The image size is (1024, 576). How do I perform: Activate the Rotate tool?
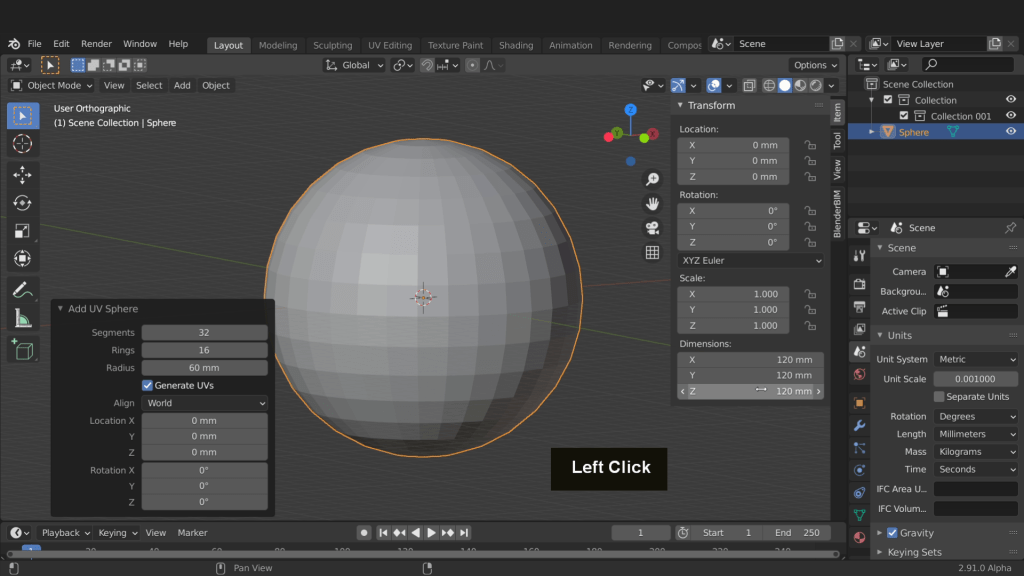22,203
